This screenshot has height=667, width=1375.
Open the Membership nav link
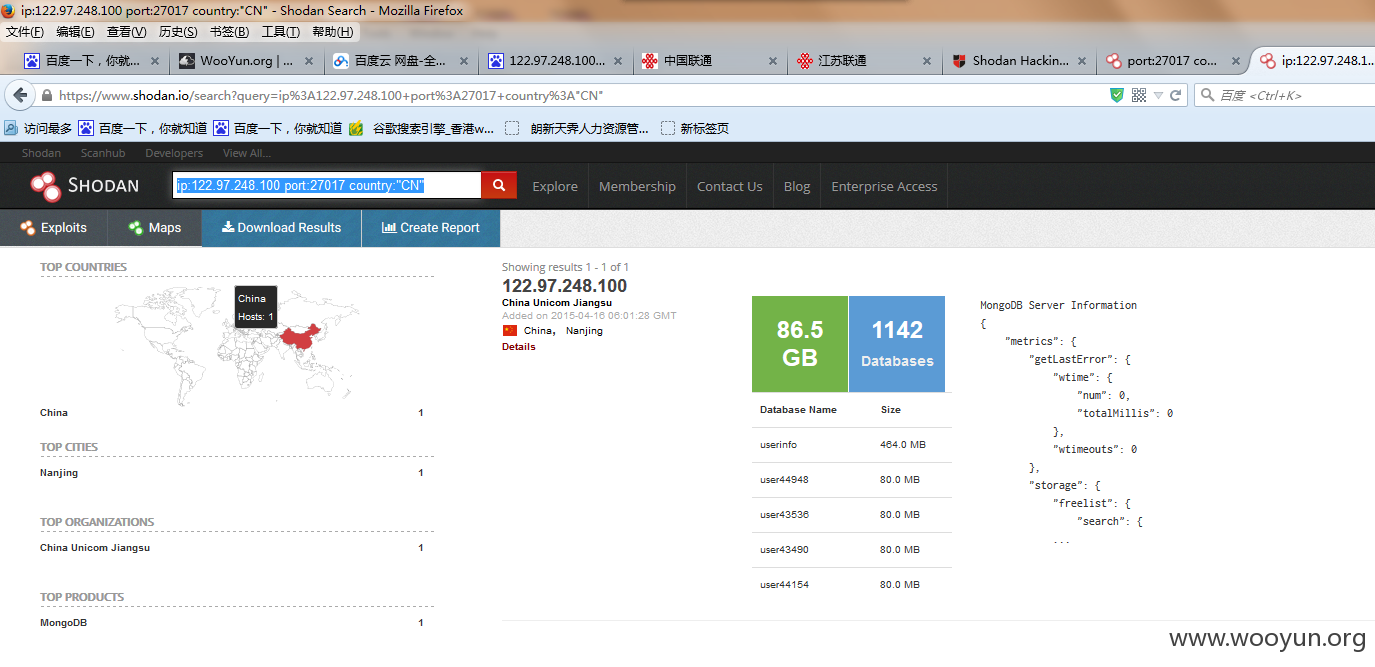pyautogui.click(x=637, y=186)
